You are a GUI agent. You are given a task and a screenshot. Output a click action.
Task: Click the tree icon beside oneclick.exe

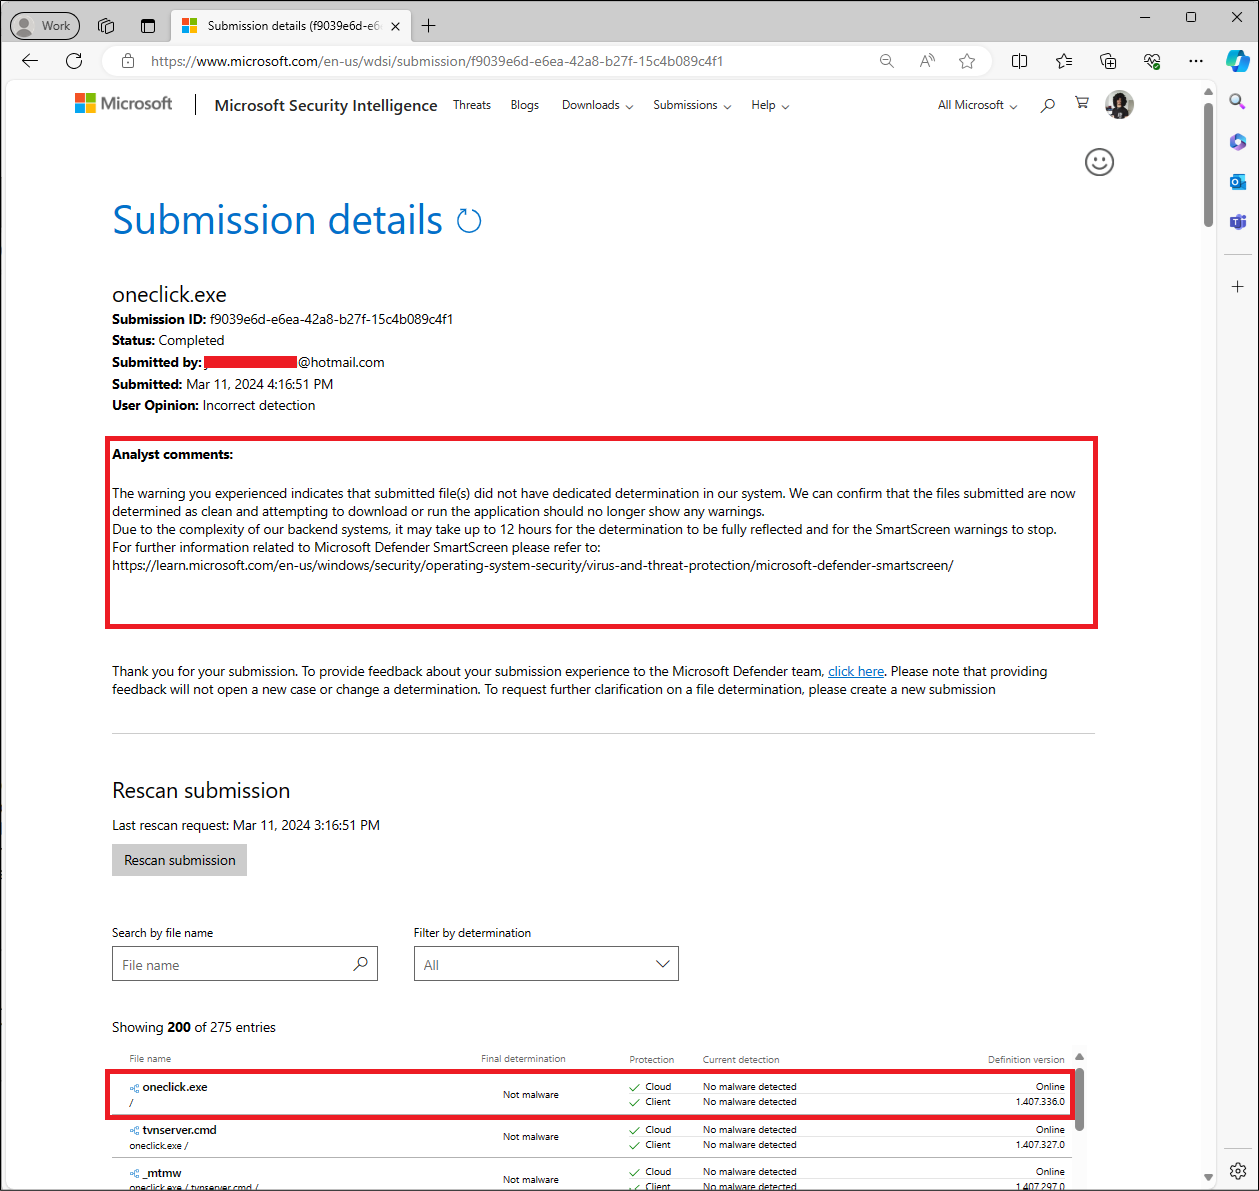click(x=134, y=1088)
